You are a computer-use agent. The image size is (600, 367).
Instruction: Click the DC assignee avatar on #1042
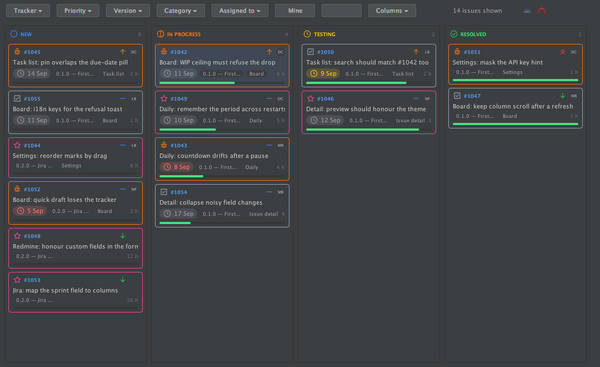tap(280, 52)
